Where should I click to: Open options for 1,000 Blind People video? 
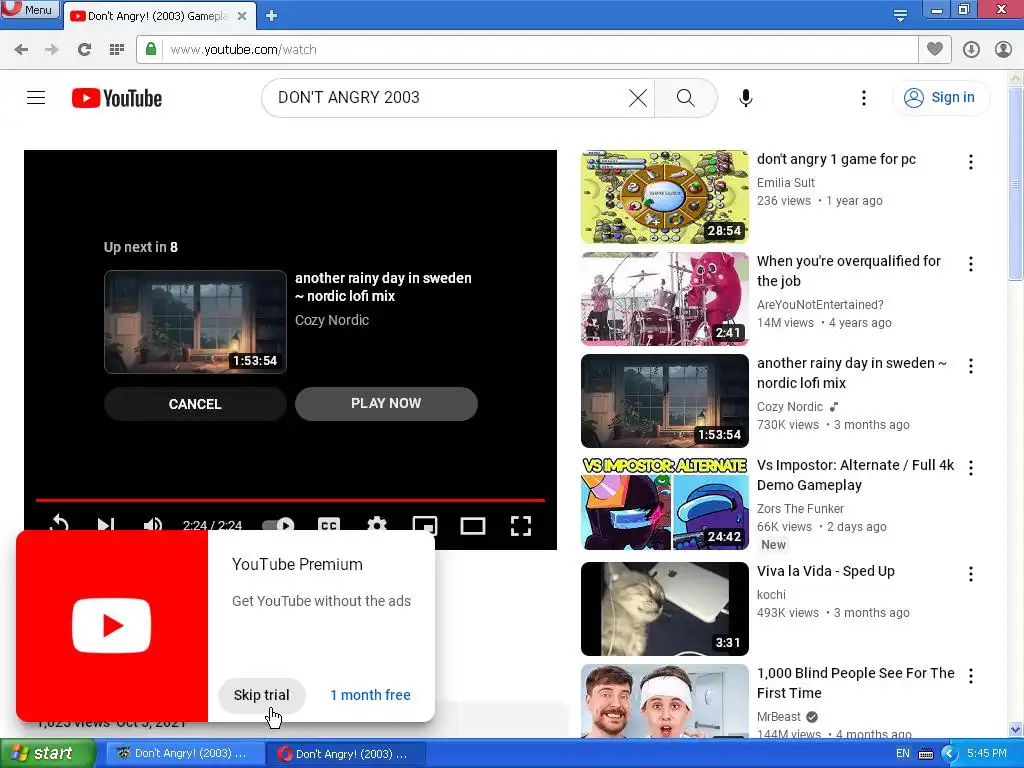click(971, 675)
